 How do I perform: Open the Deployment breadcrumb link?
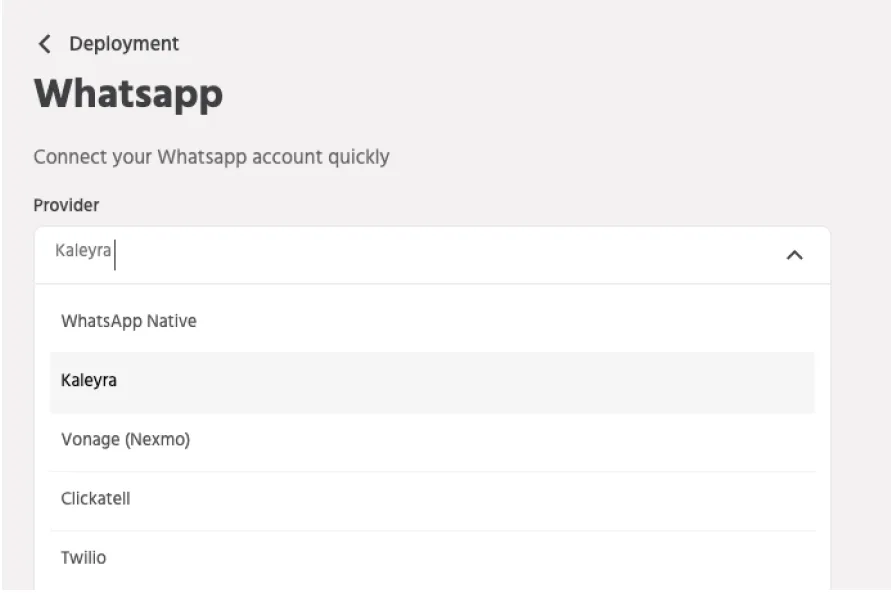[124, 44]
